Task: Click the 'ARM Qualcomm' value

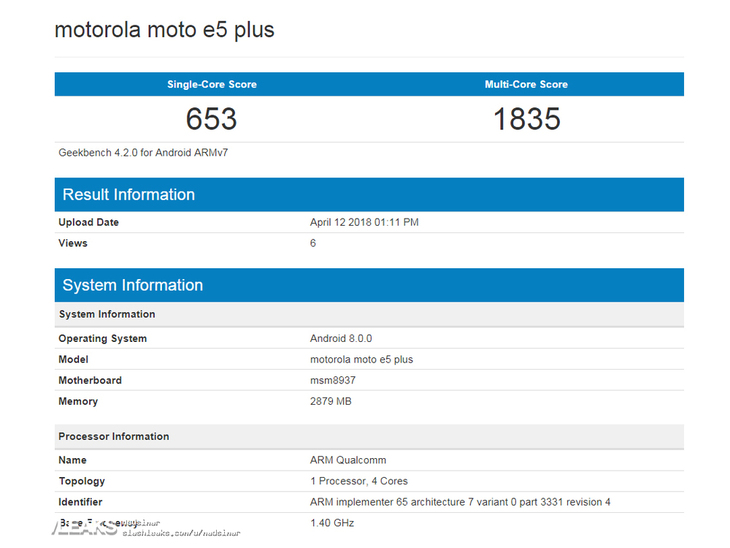Action: (x=348, y=460)
